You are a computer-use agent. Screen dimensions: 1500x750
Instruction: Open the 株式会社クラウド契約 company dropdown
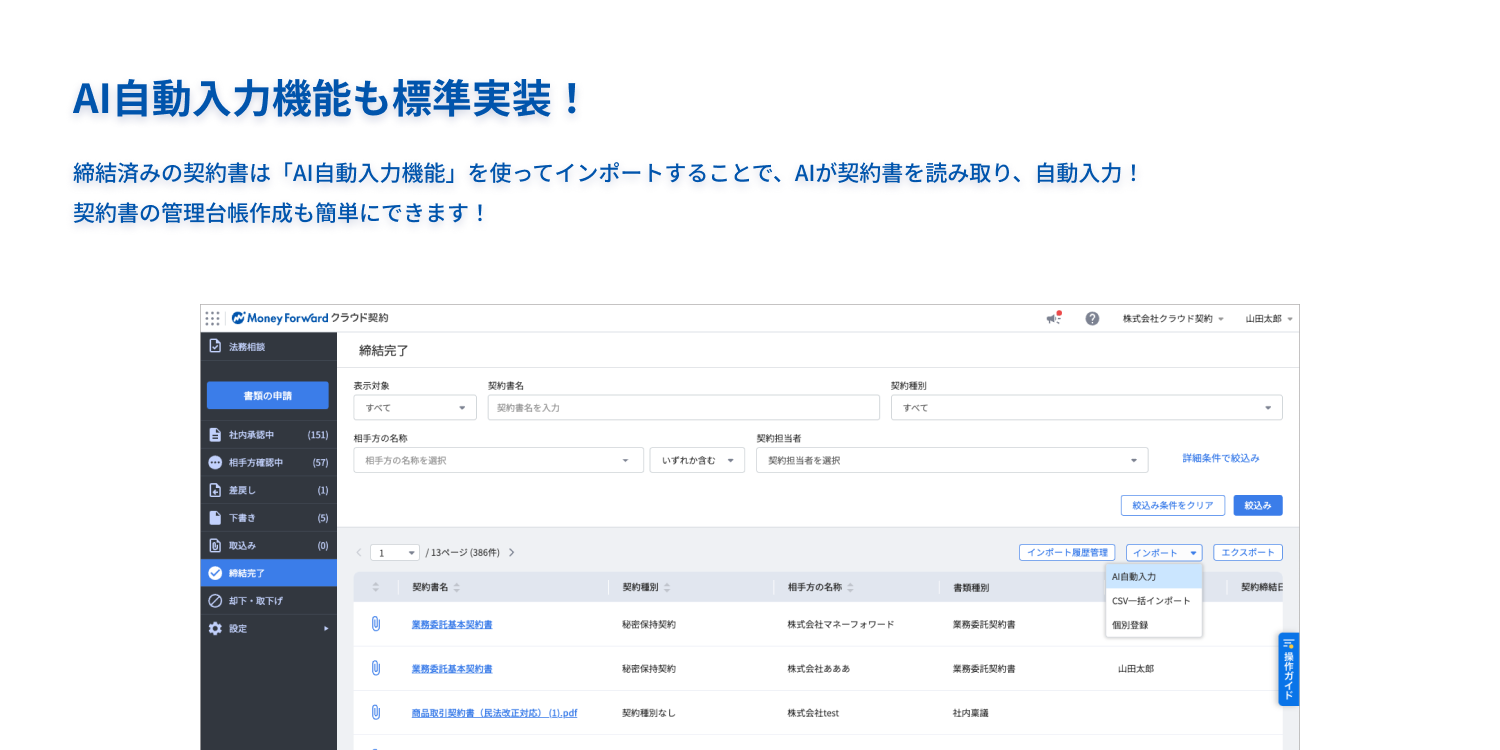point(1173,318)
